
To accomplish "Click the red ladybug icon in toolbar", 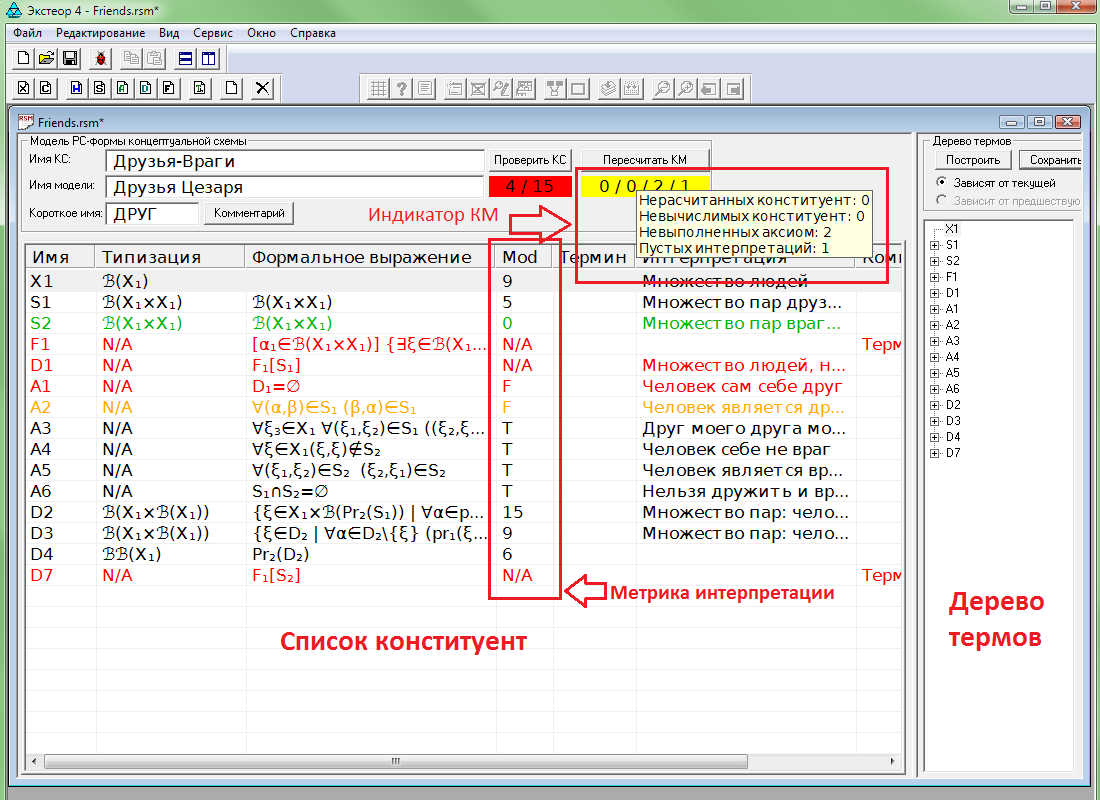I will point(101,58).
